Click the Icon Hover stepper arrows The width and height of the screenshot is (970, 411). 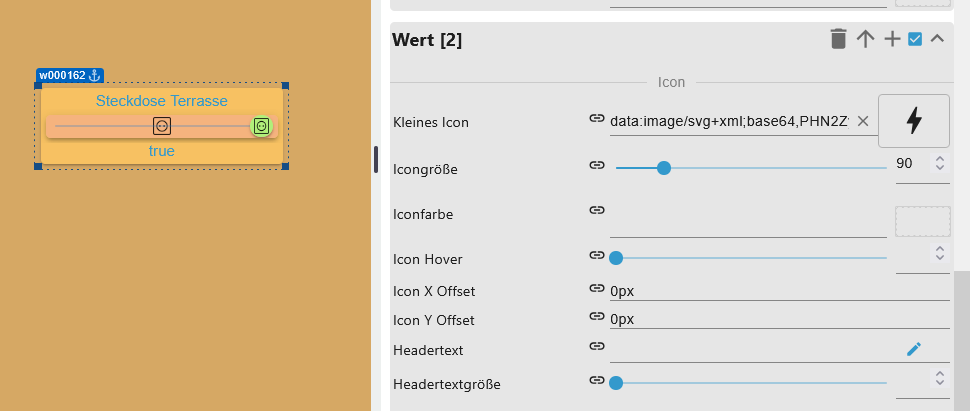pyautogui.click(x=939, y=253)
